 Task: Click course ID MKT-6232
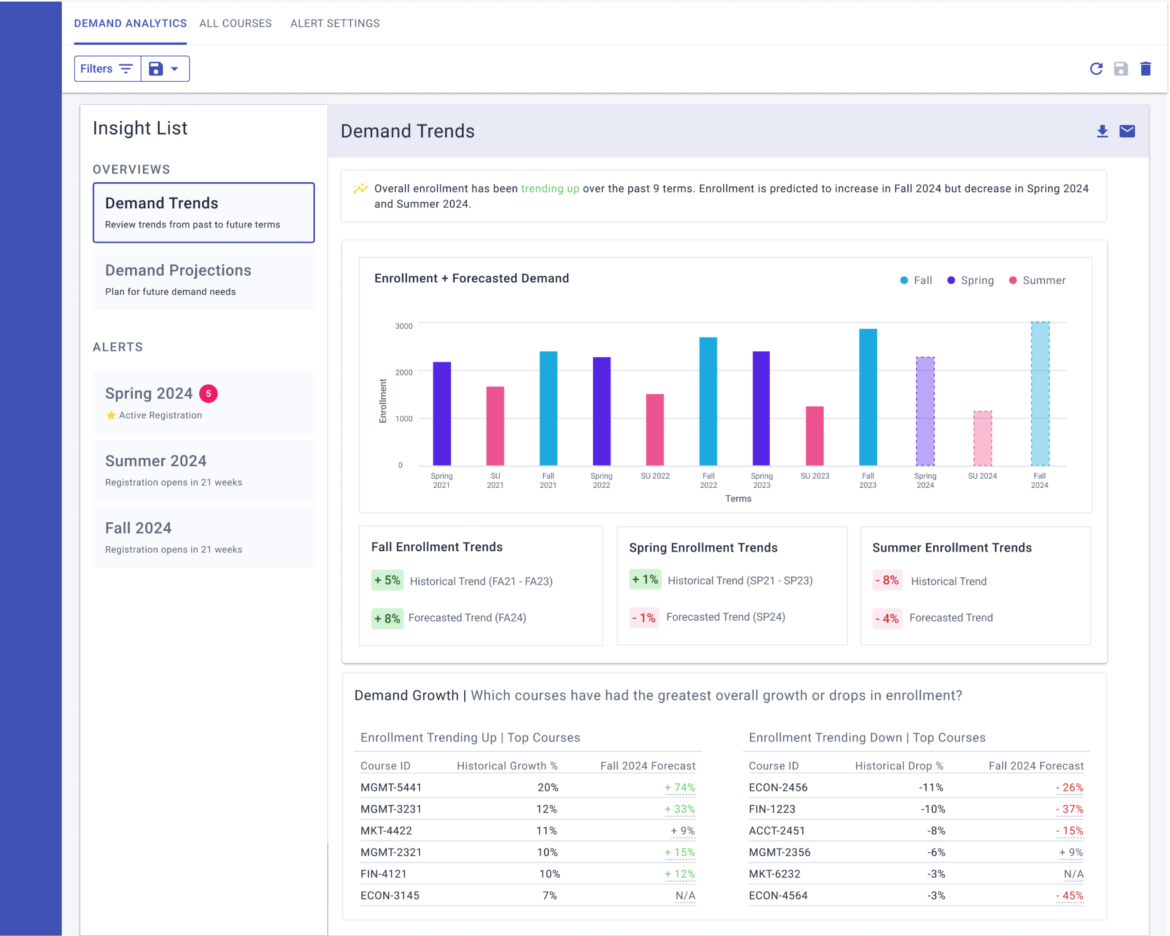point(775,874)
